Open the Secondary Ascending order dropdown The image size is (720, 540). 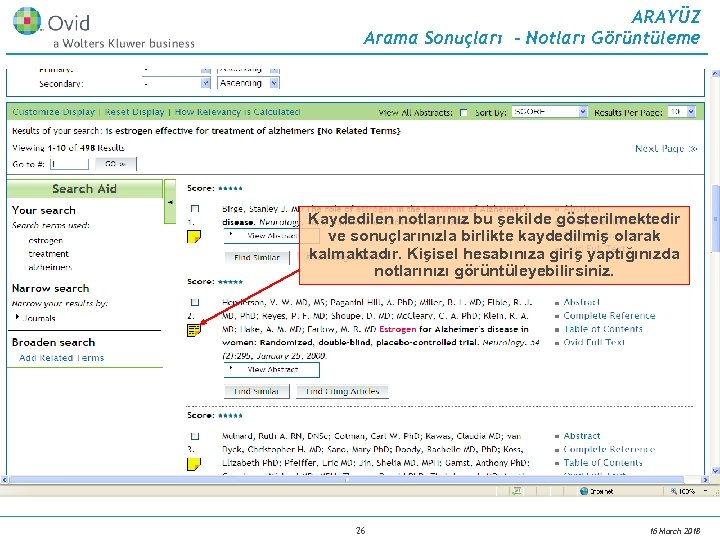248,83
